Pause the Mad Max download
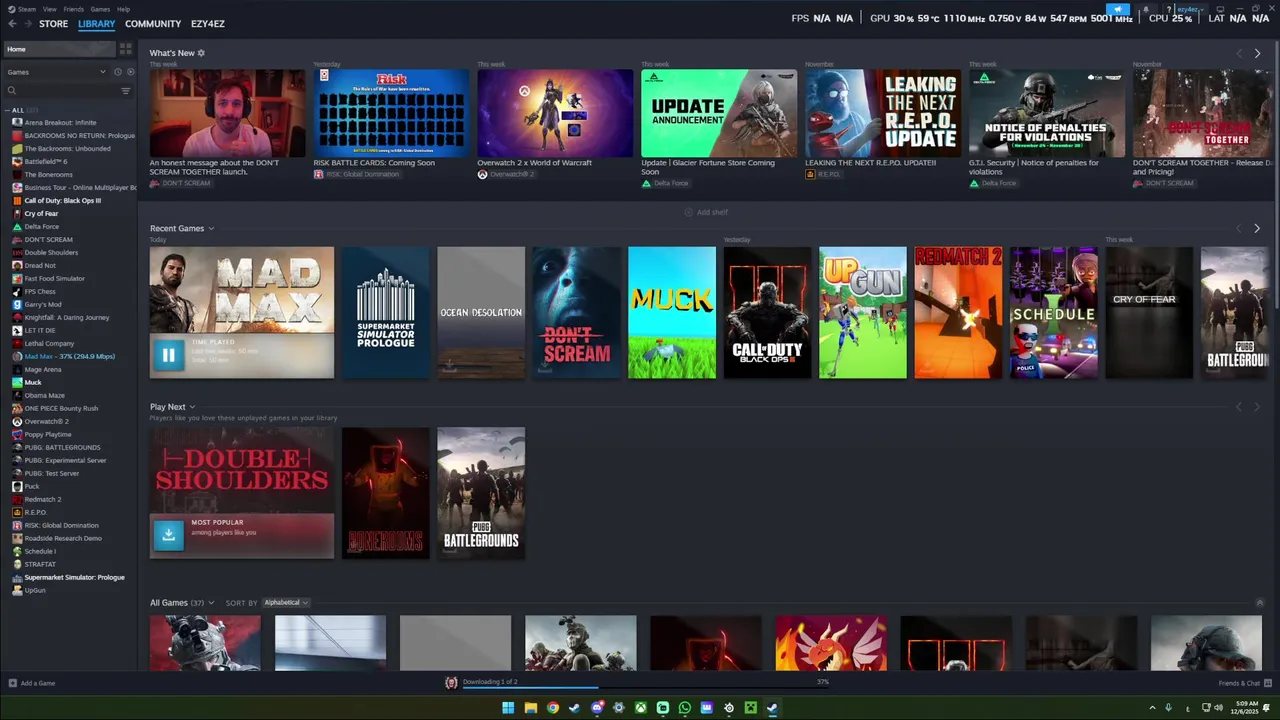 click(168, 354)
